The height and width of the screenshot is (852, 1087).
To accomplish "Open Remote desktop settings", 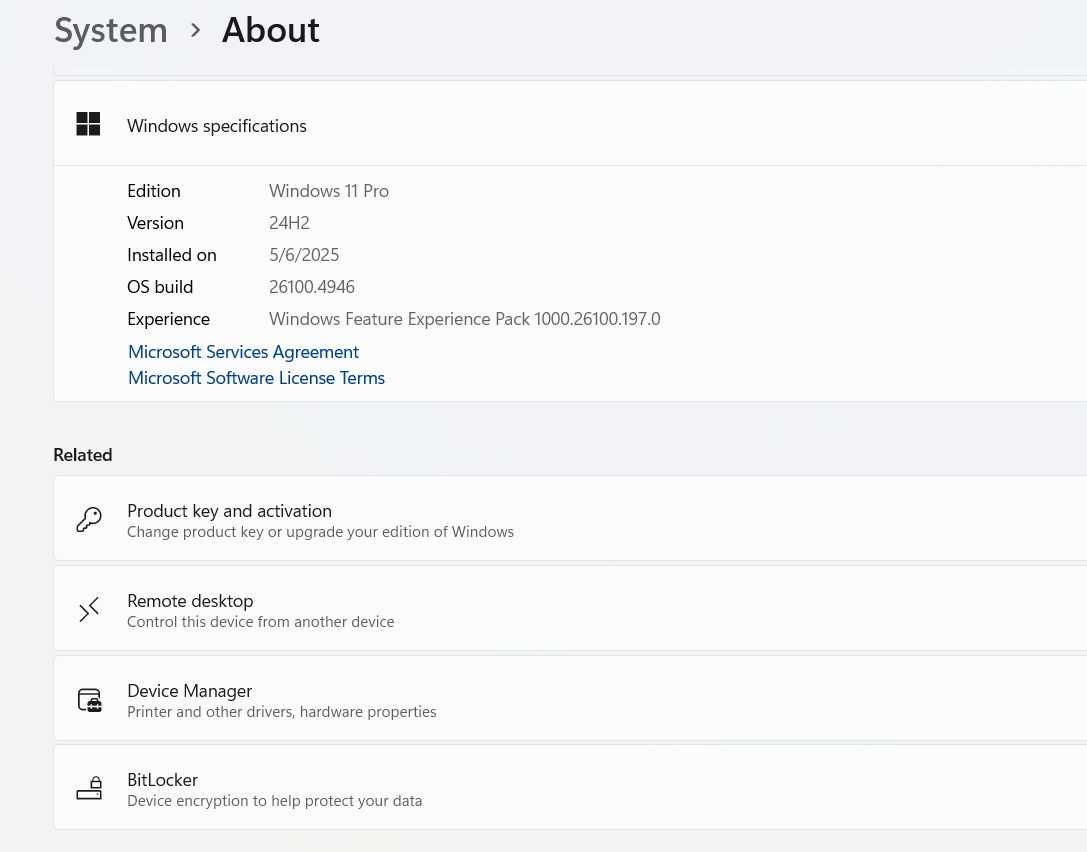I will pyautogui.click(x=570, y=609).
